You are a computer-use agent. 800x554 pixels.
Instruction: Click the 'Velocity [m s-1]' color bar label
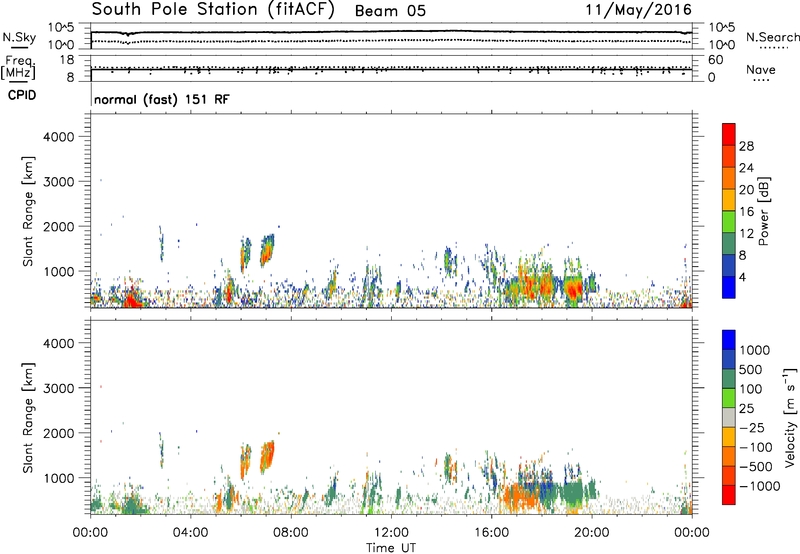click(790, 417)
